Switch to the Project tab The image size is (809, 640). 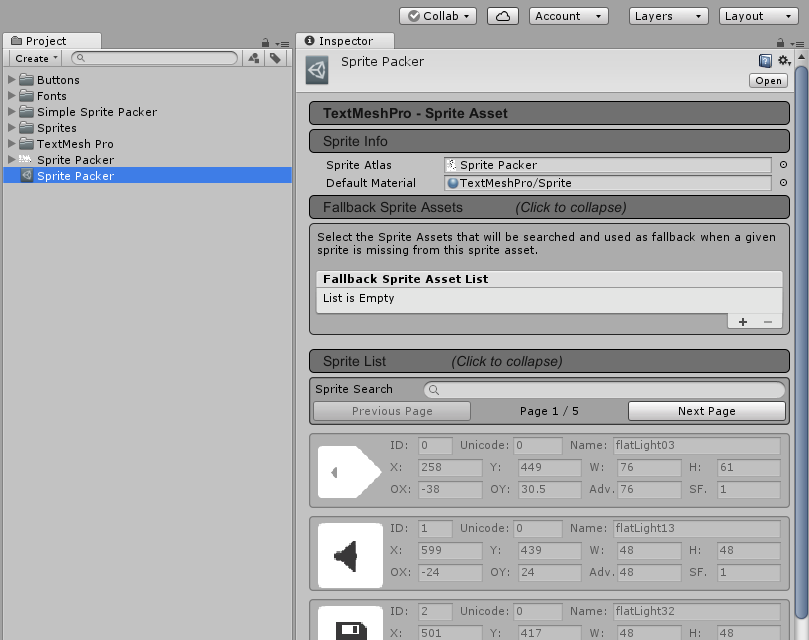pos(52,41)
